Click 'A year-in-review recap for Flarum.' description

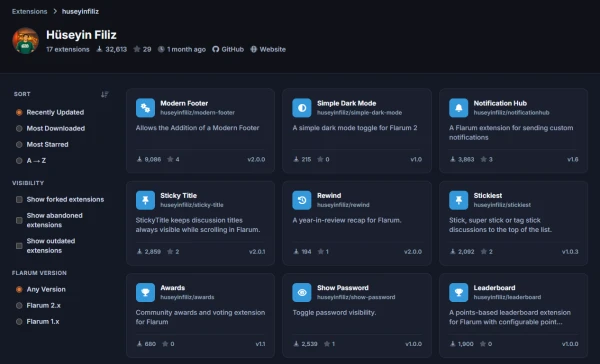tap(347, 220)
